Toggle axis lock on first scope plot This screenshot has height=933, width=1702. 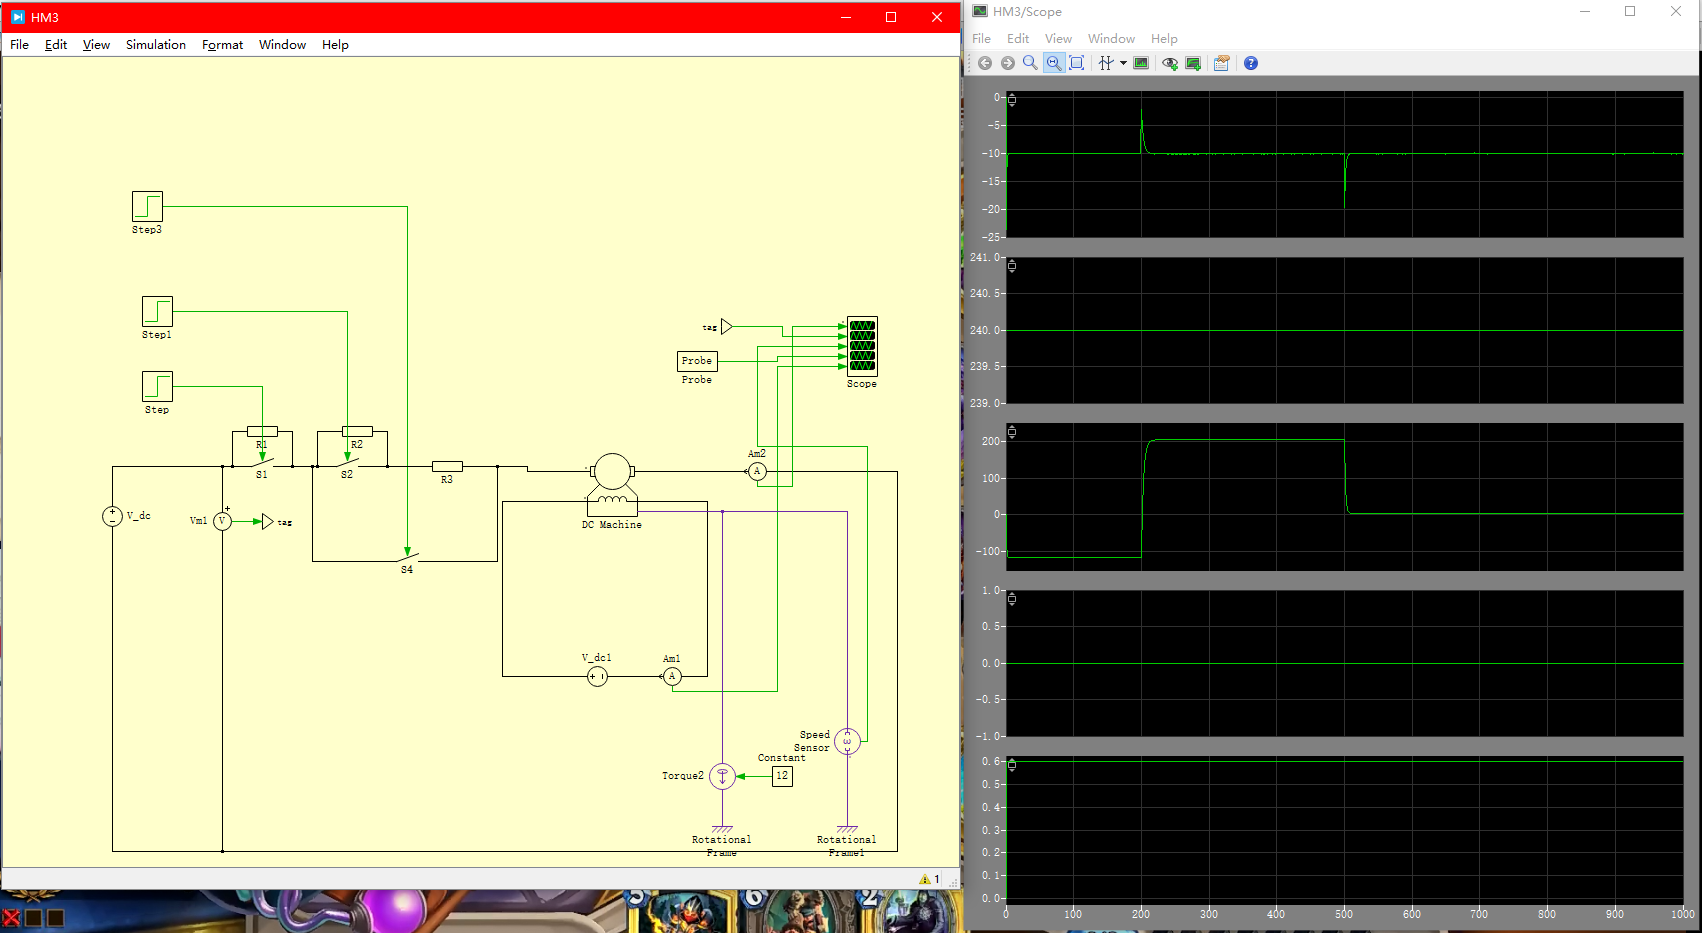(x=1012, y=100)
